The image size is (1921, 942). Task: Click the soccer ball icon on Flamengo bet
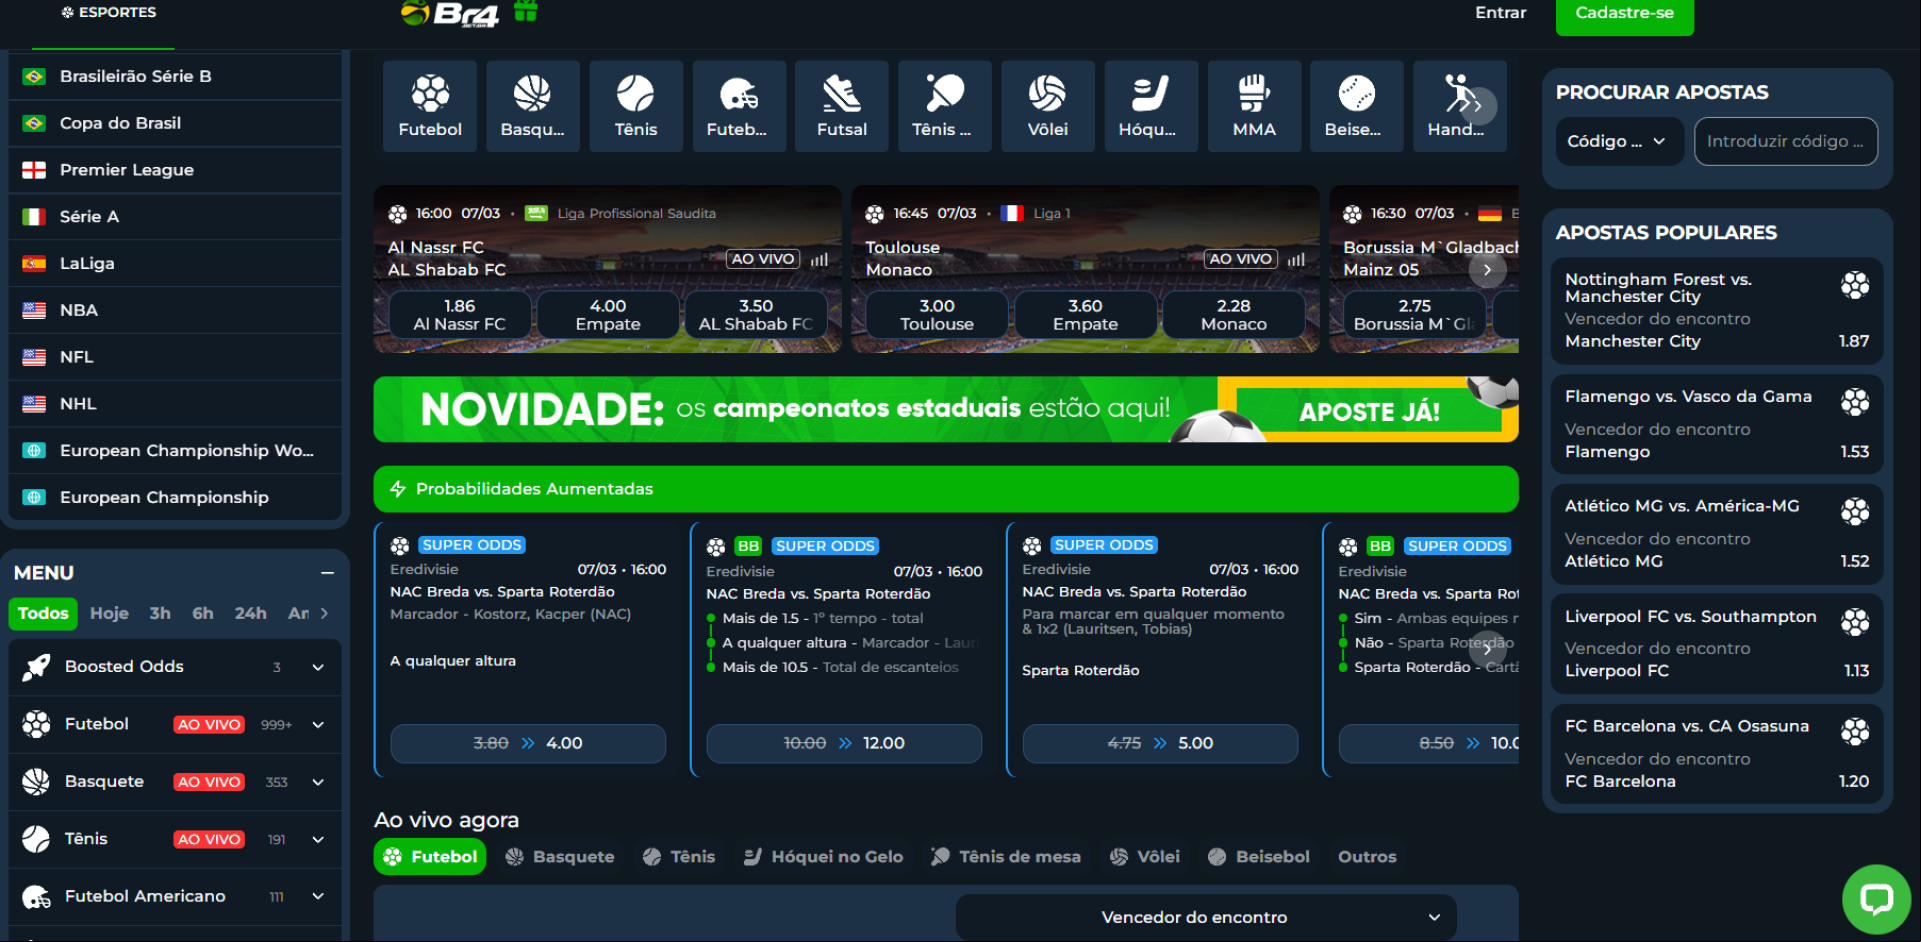point(1855,402)
